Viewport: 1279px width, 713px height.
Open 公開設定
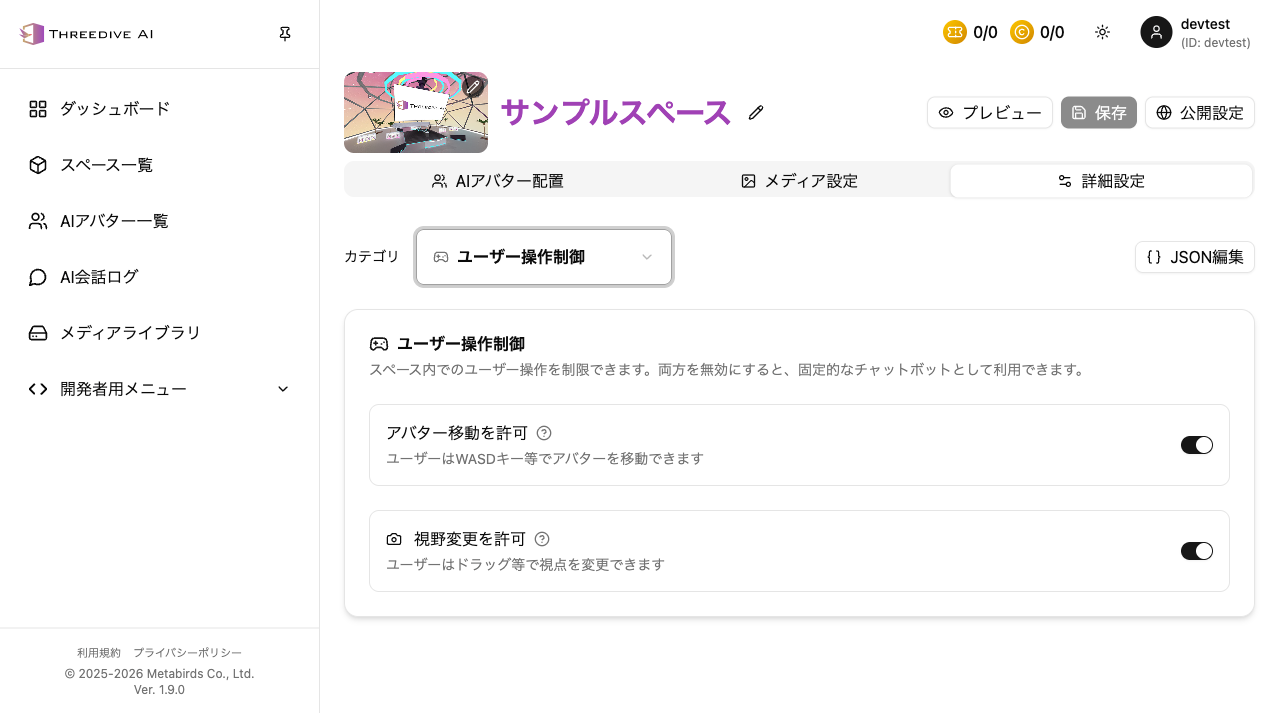[x=1200, y=113]
